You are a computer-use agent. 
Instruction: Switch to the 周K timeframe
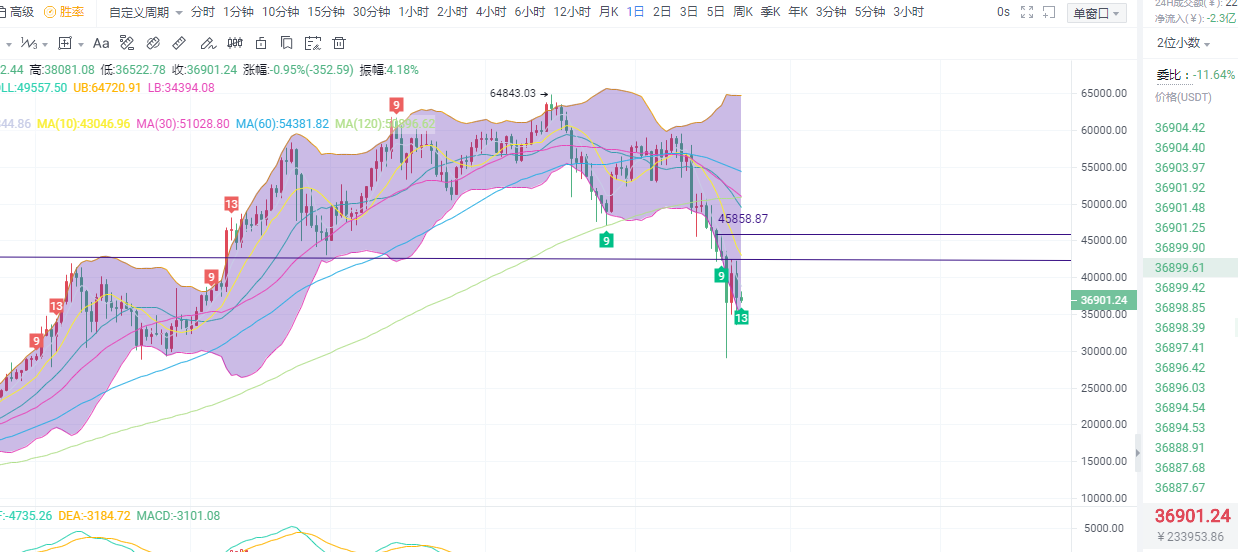click(743, 12)
